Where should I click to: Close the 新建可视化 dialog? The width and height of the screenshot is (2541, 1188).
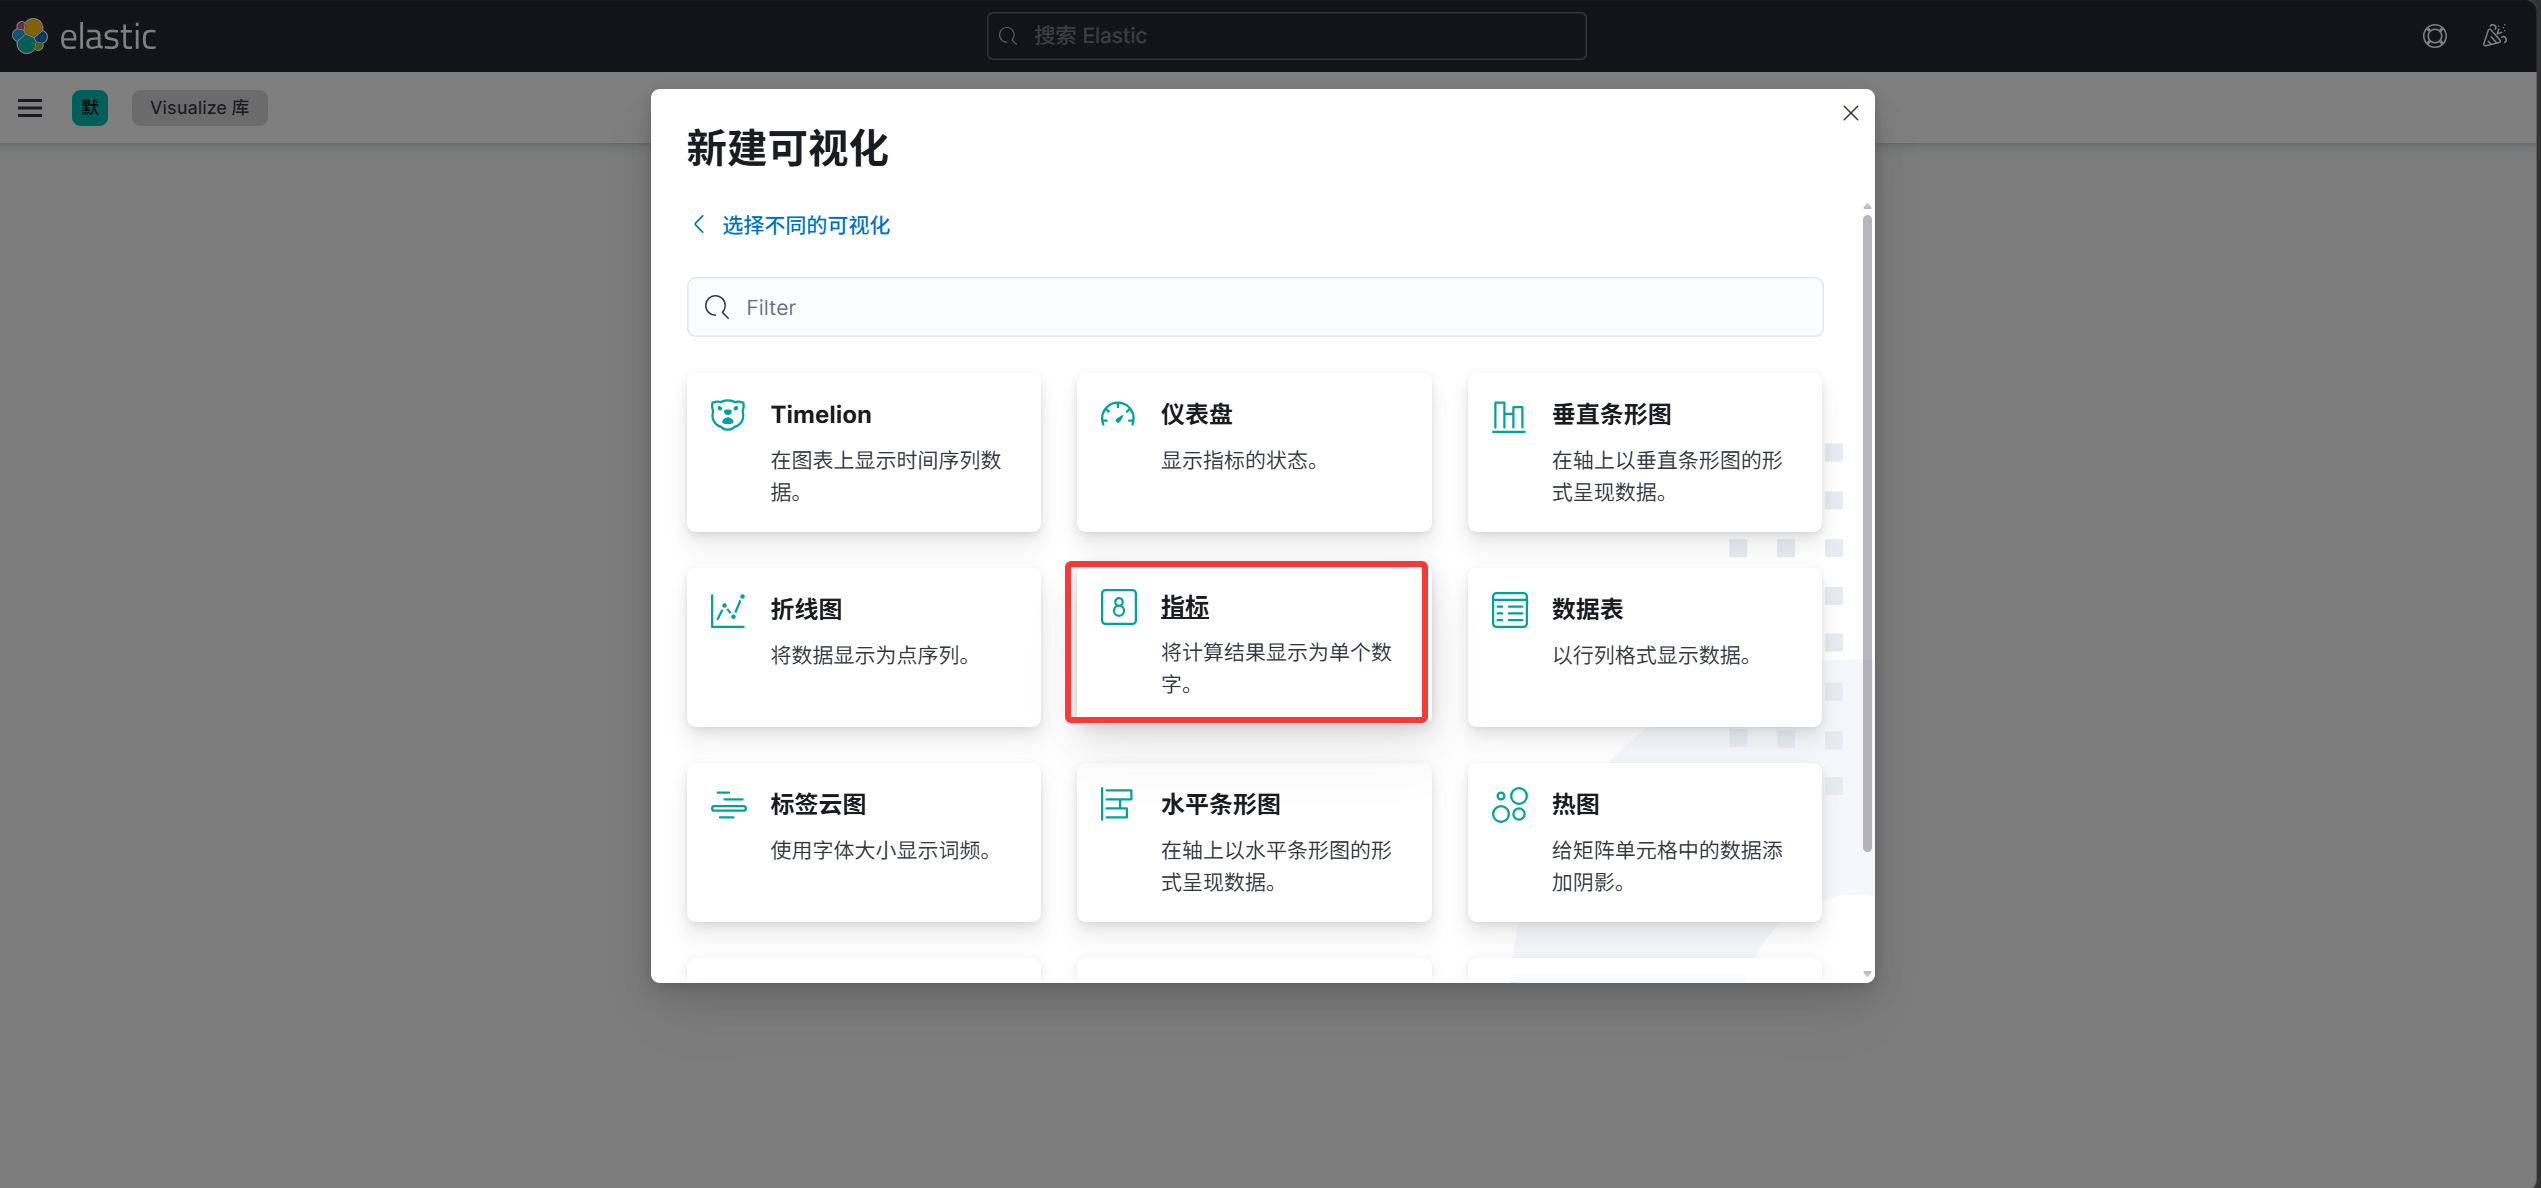[x=1851, y=113]
